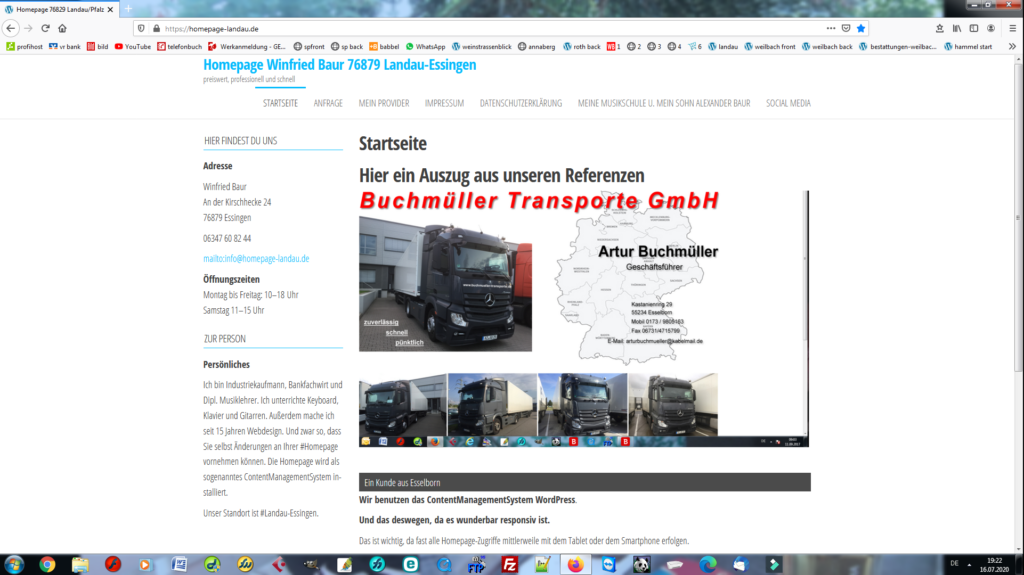
Task: Go back to the previous page
Action: coord(10,28)
